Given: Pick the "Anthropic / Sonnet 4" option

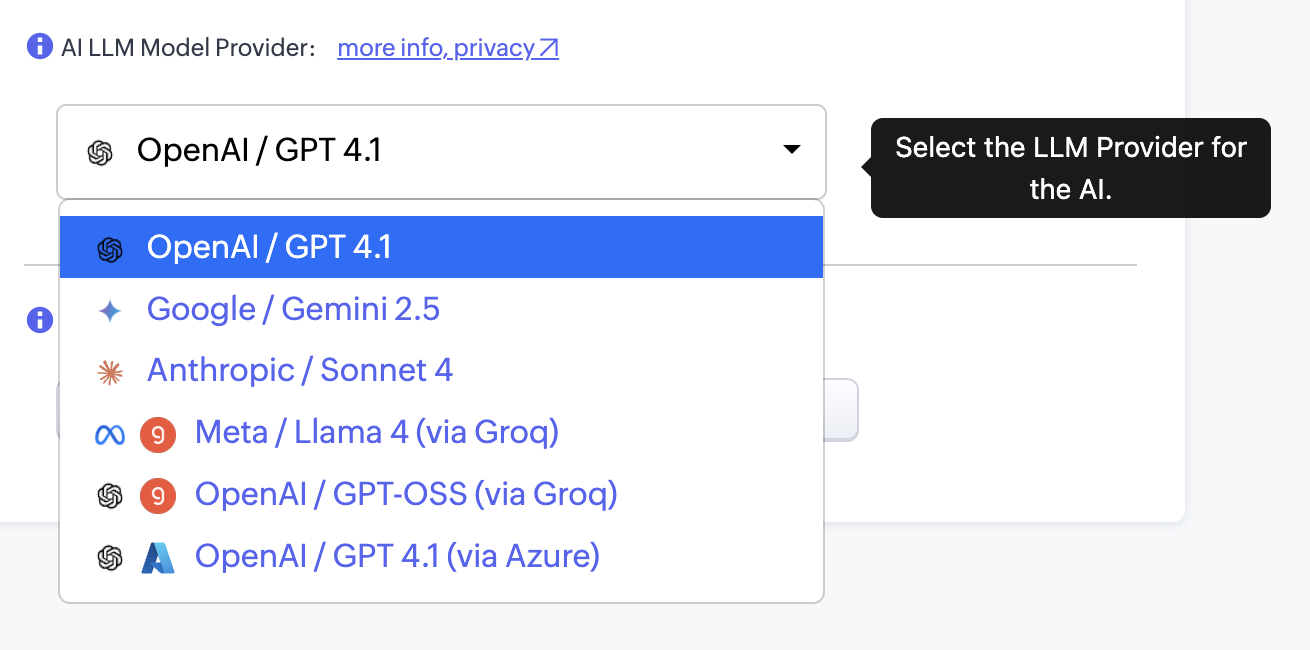Looking at the screenshot, I should click(300, 371).
